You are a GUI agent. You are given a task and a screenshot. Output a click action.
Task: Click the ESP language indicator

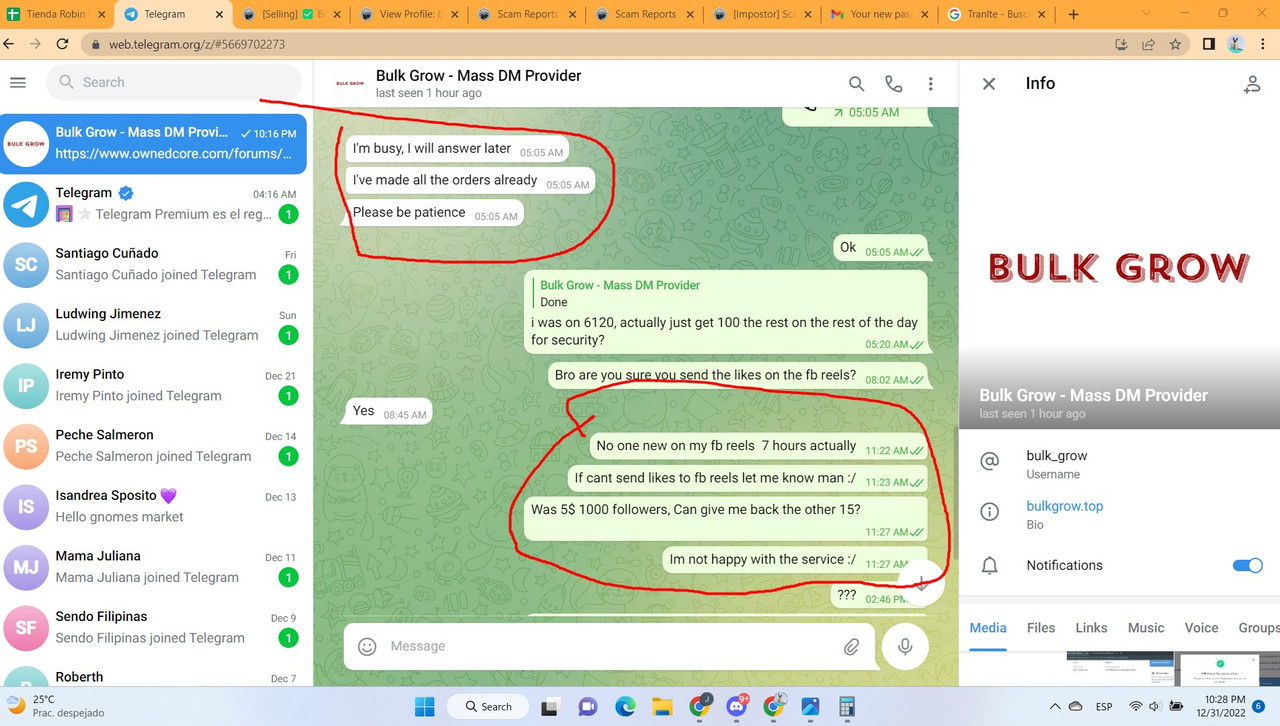[1104, 706]
